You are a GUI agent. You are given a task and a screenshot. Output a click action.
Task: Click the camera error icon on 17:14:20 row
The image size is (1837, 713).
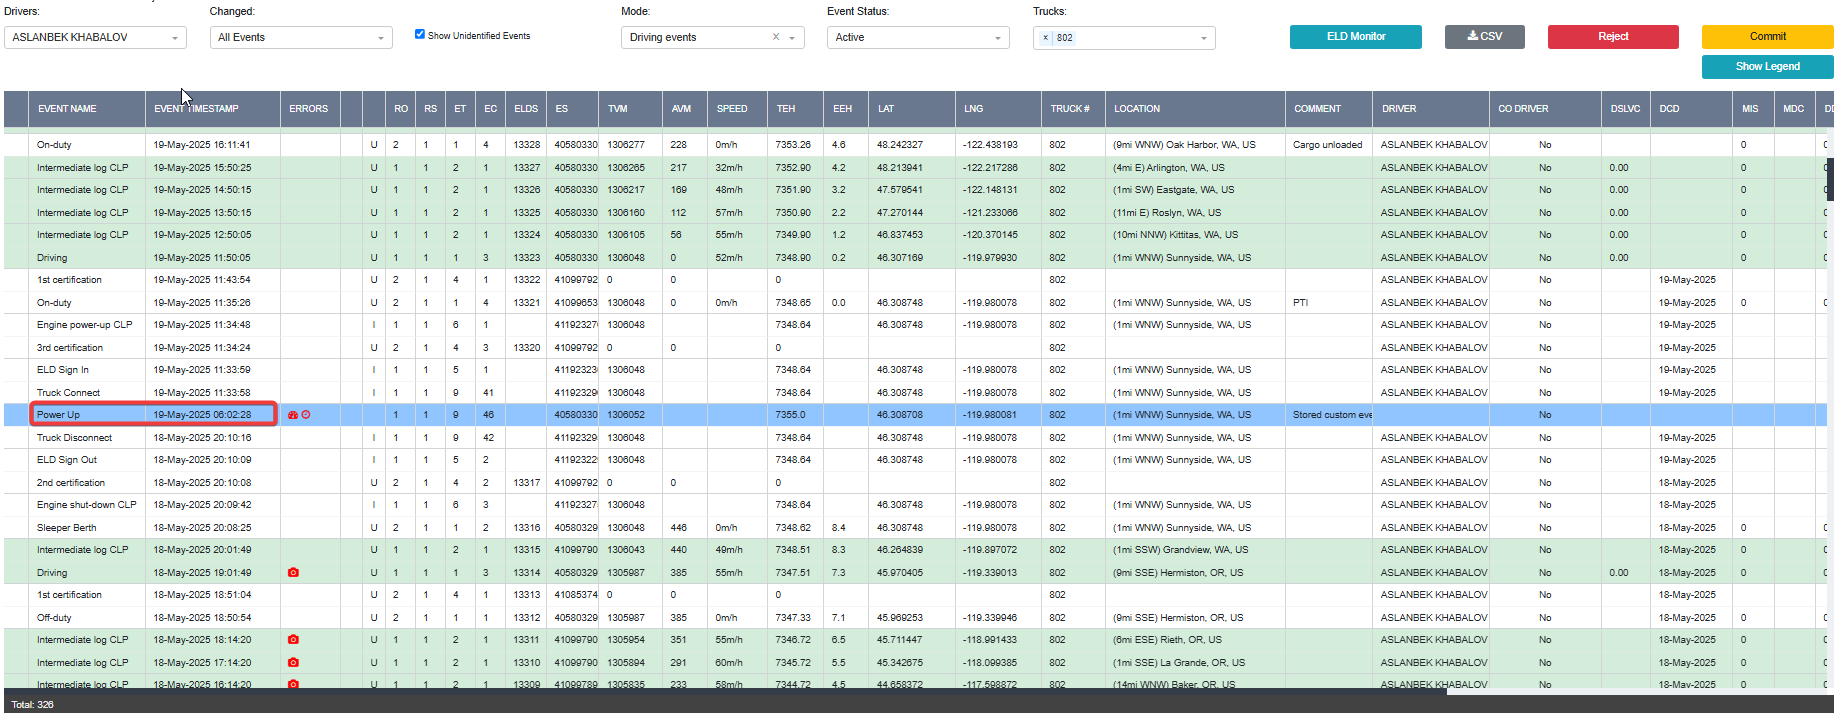pos(293,663)
